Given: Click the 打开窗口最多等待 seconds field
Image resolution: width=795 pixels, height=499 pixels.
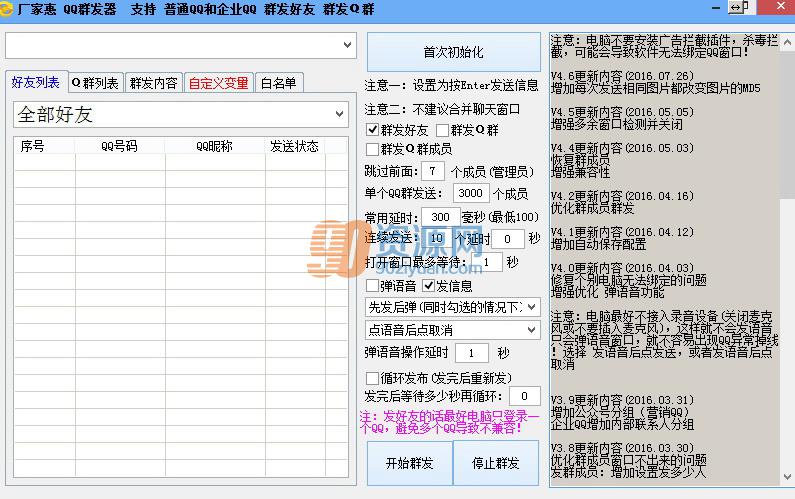Looking at the screenshot, I should click(x=487, y=262).
